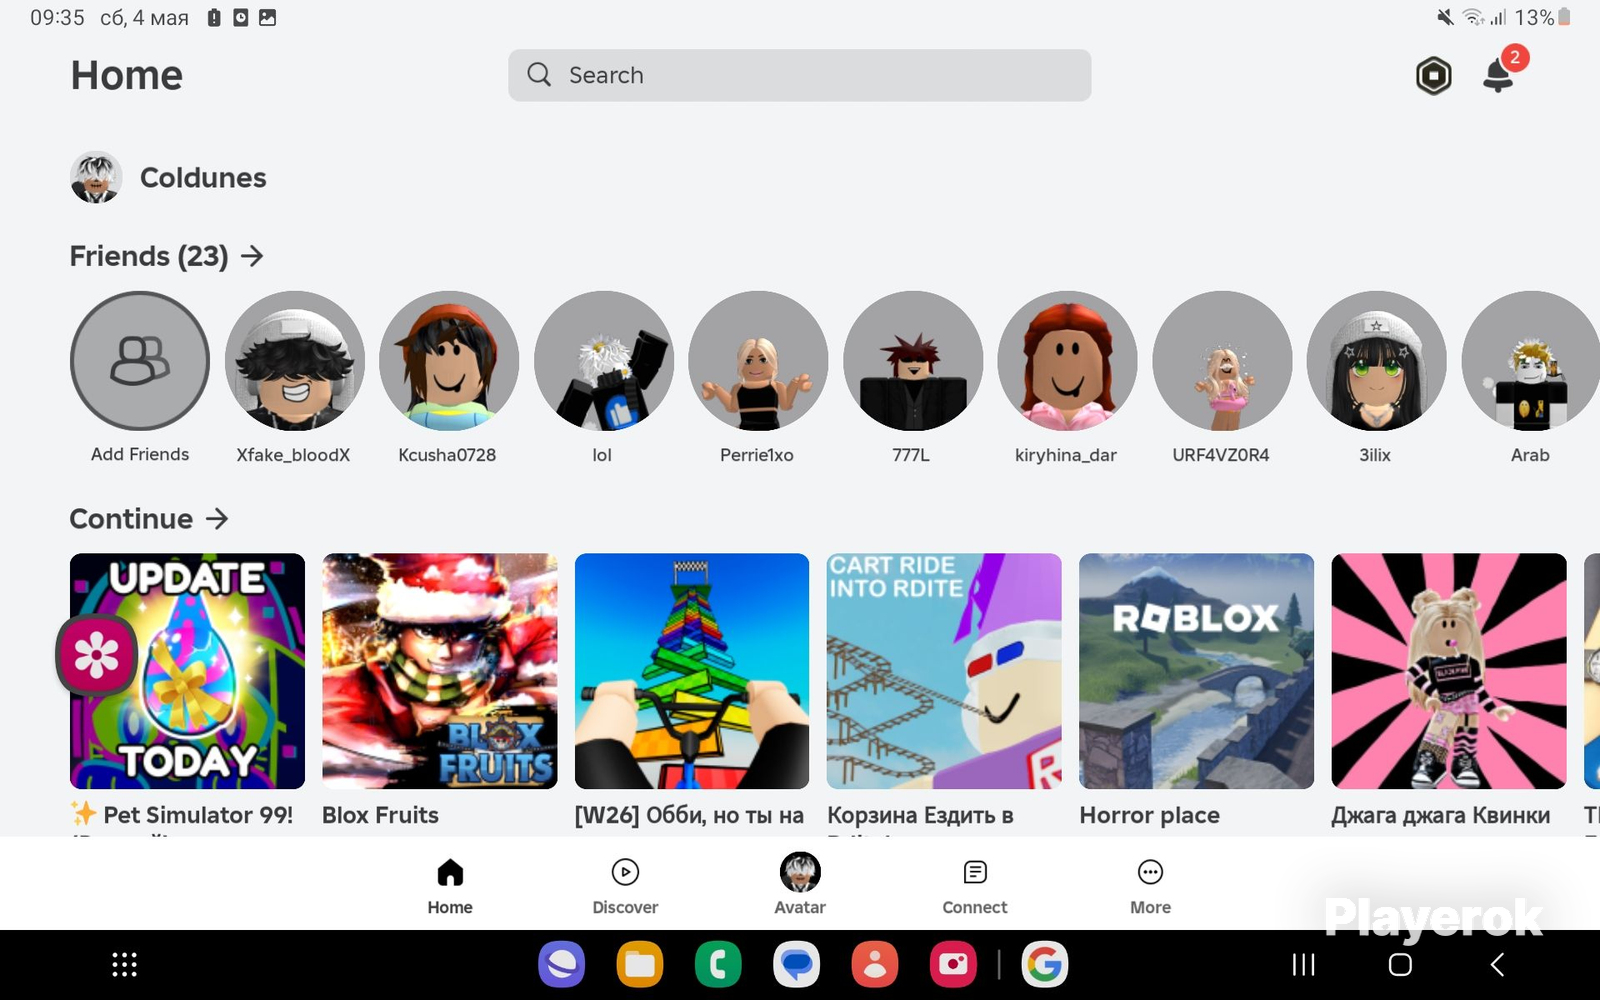Open Horror place game thumbnail

click(x=1197, y=671)
